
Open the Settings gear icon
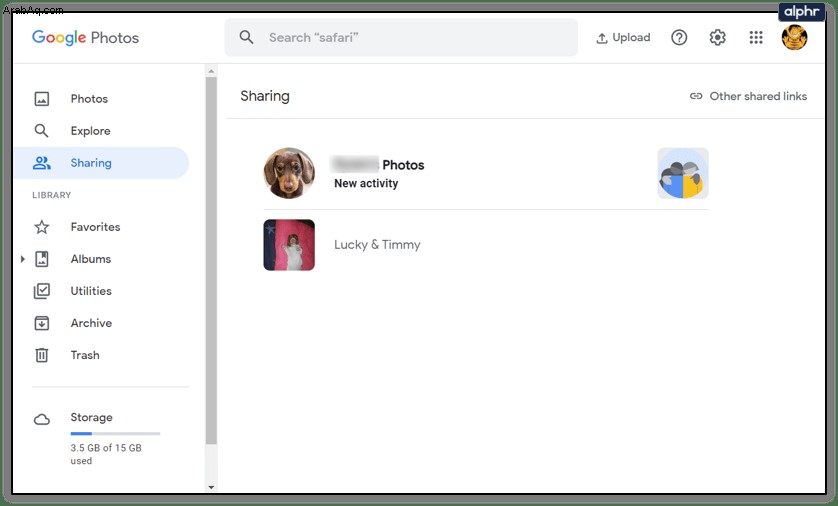[x=717, y=37]
